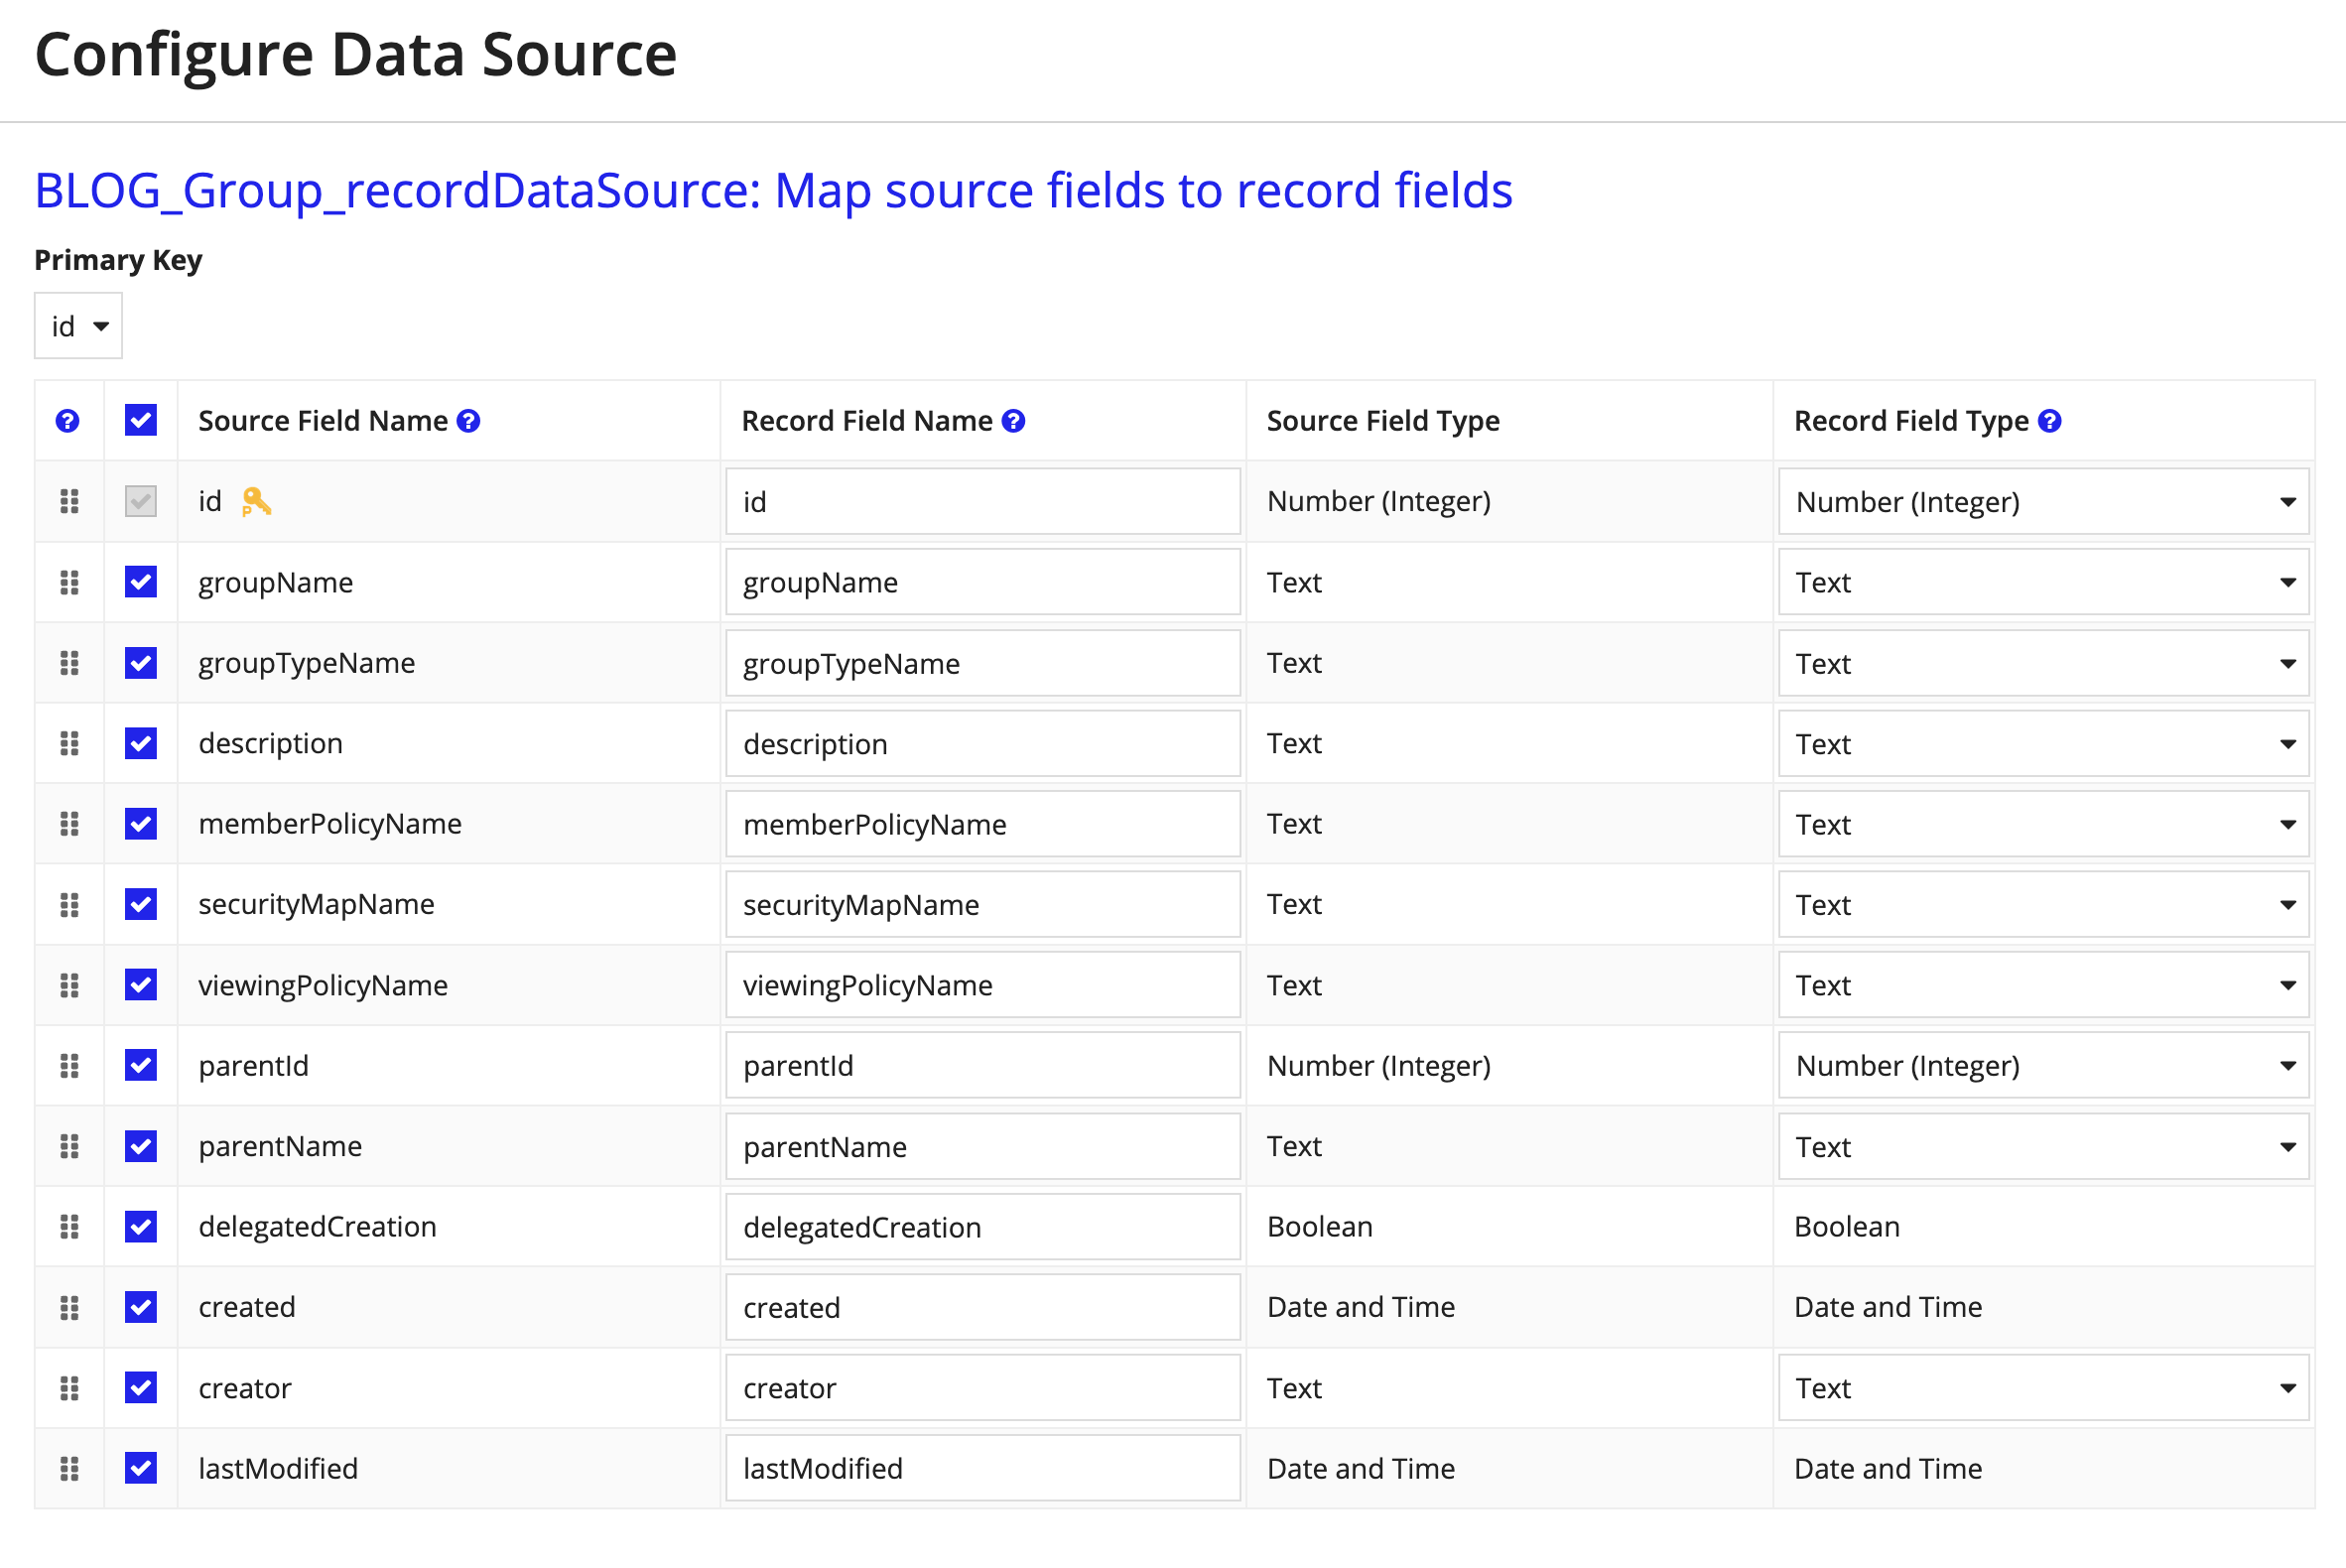Screen dimensions: 2346x1568
Task: Click drag handle on parentId row
Action: coord(69,1065)
